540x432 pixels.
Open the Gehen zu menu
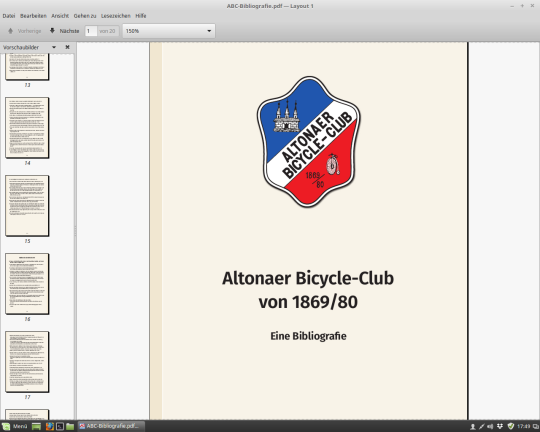(85, 16)
